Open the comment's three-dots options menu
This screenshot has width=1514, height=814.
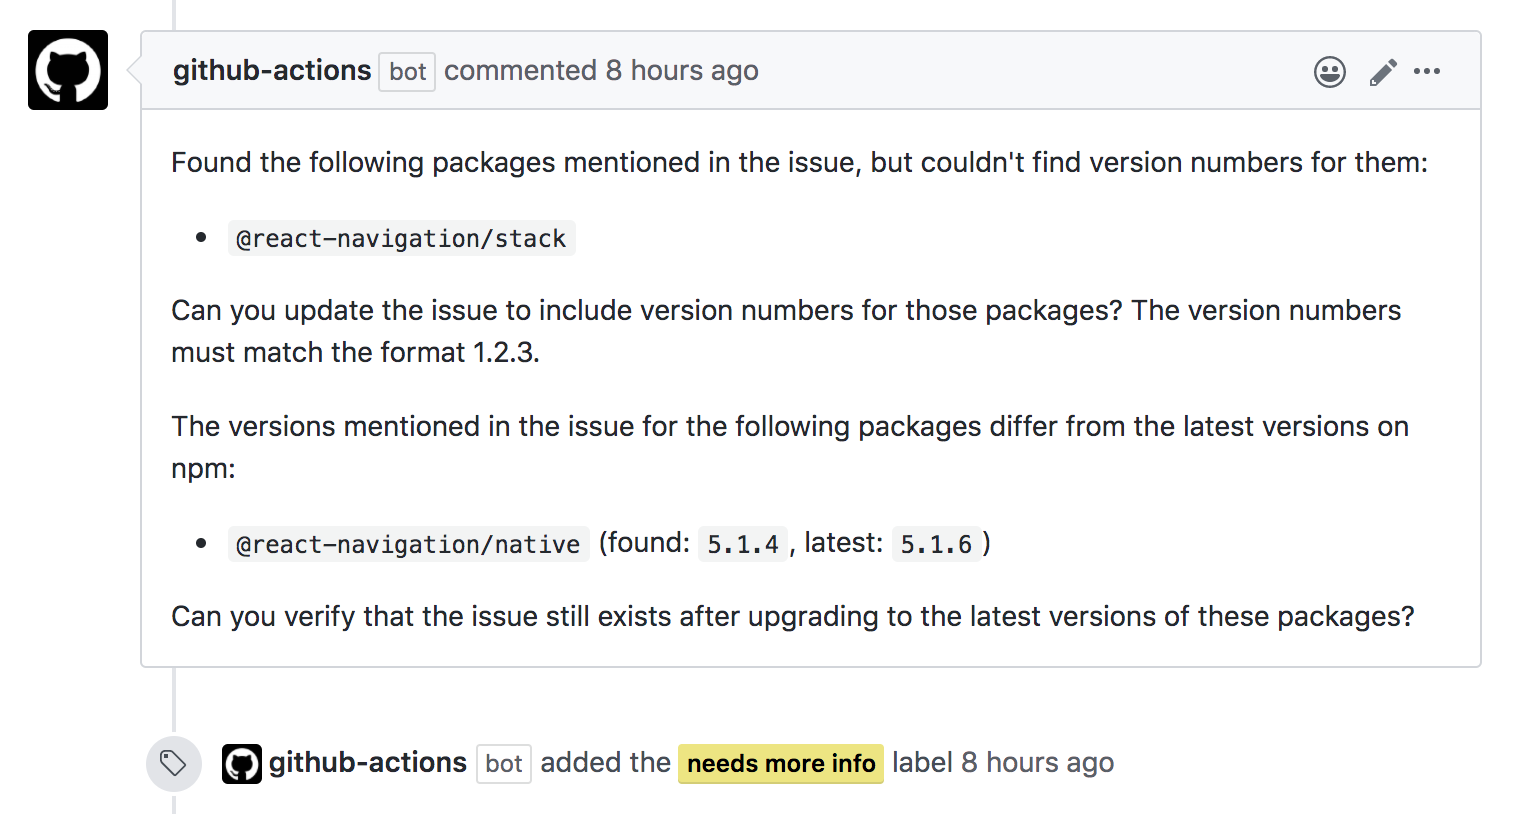[x=1427, y=71]
